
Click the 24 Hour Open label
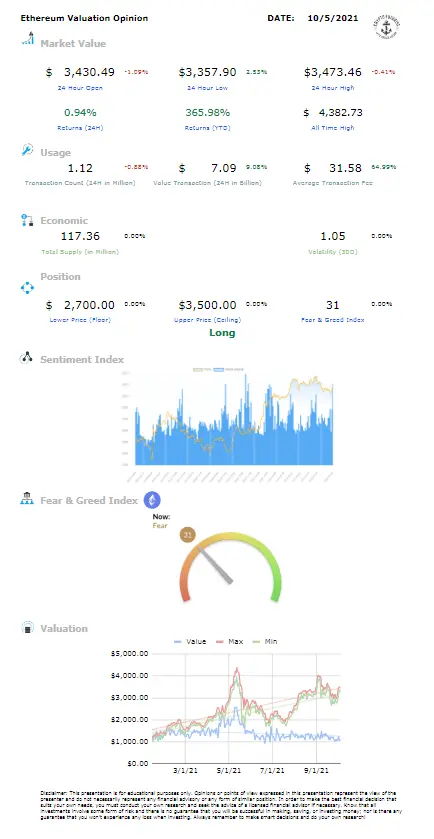pos(80,88)
